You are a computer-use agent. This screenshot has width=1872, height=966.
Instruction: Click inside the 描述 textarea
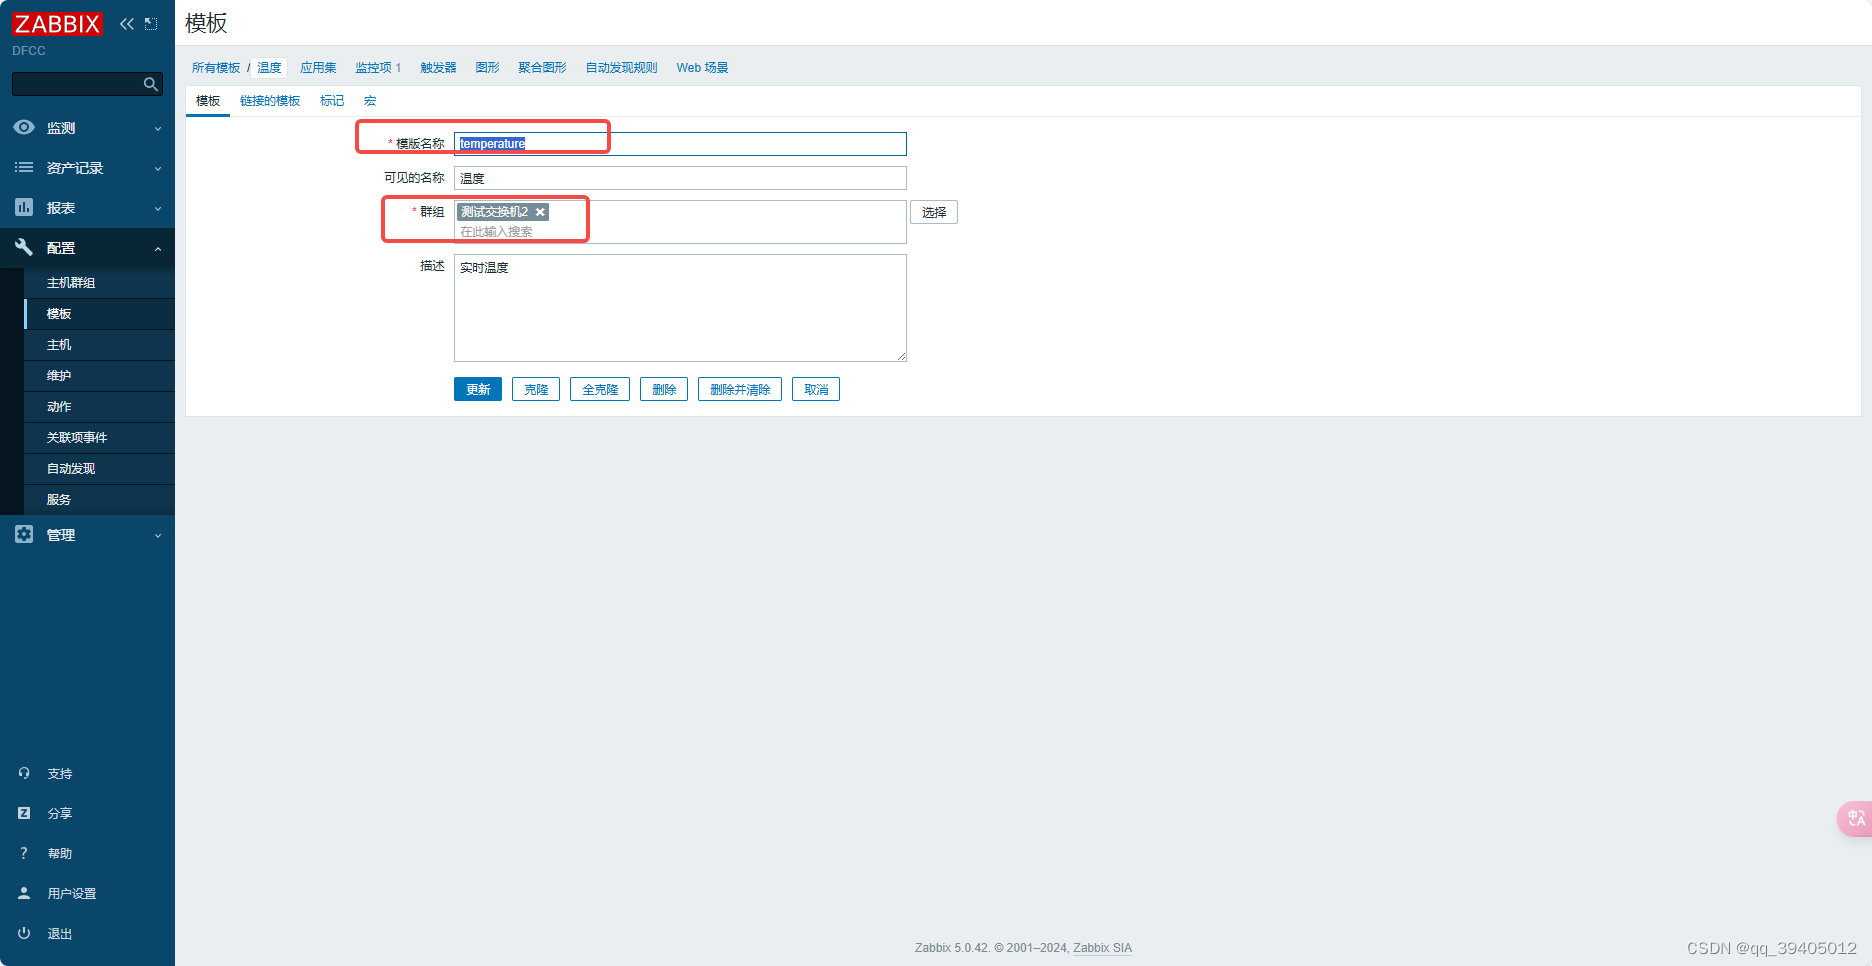tap(680, 308)
